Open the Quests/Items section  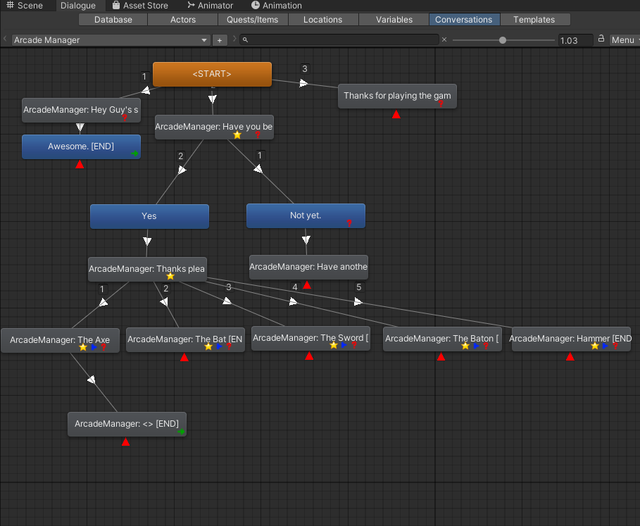point(252,20)
